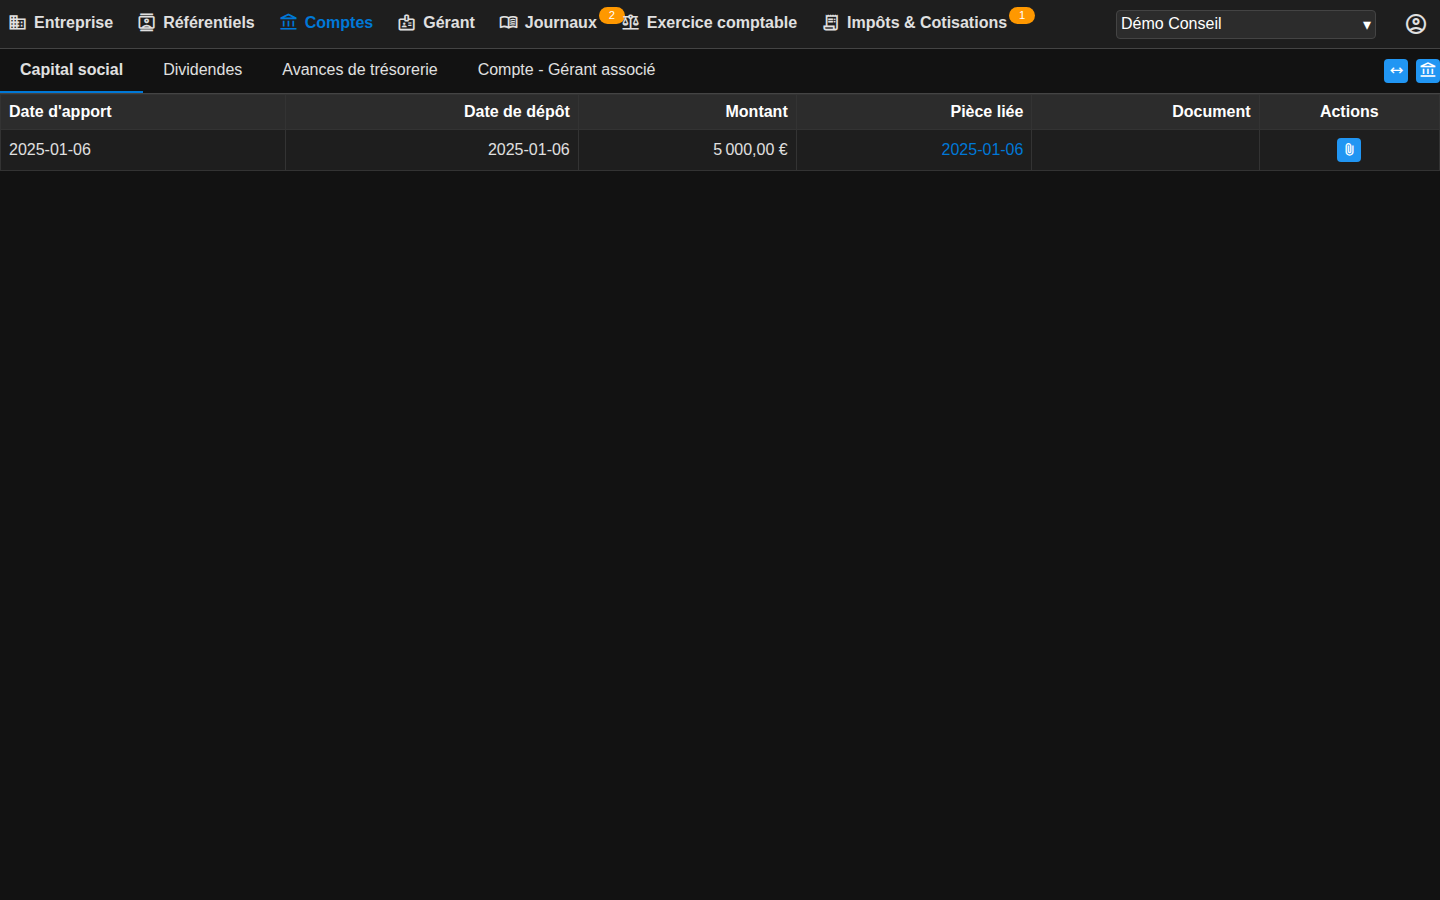Open the Démo Conseil company dropdown
Screen dimensions: 1440x900
1245,24
